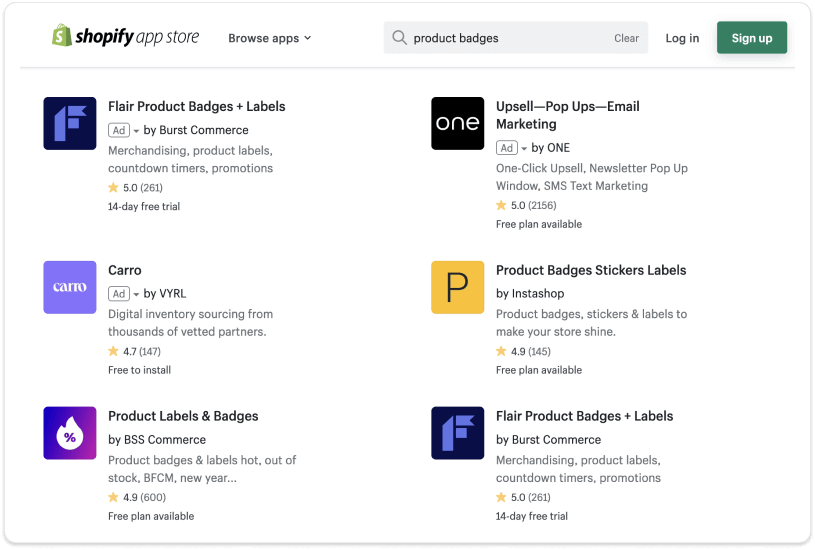
Task: Open the Flair icon in the non-ad listing
Action: [x=457, y=433]
